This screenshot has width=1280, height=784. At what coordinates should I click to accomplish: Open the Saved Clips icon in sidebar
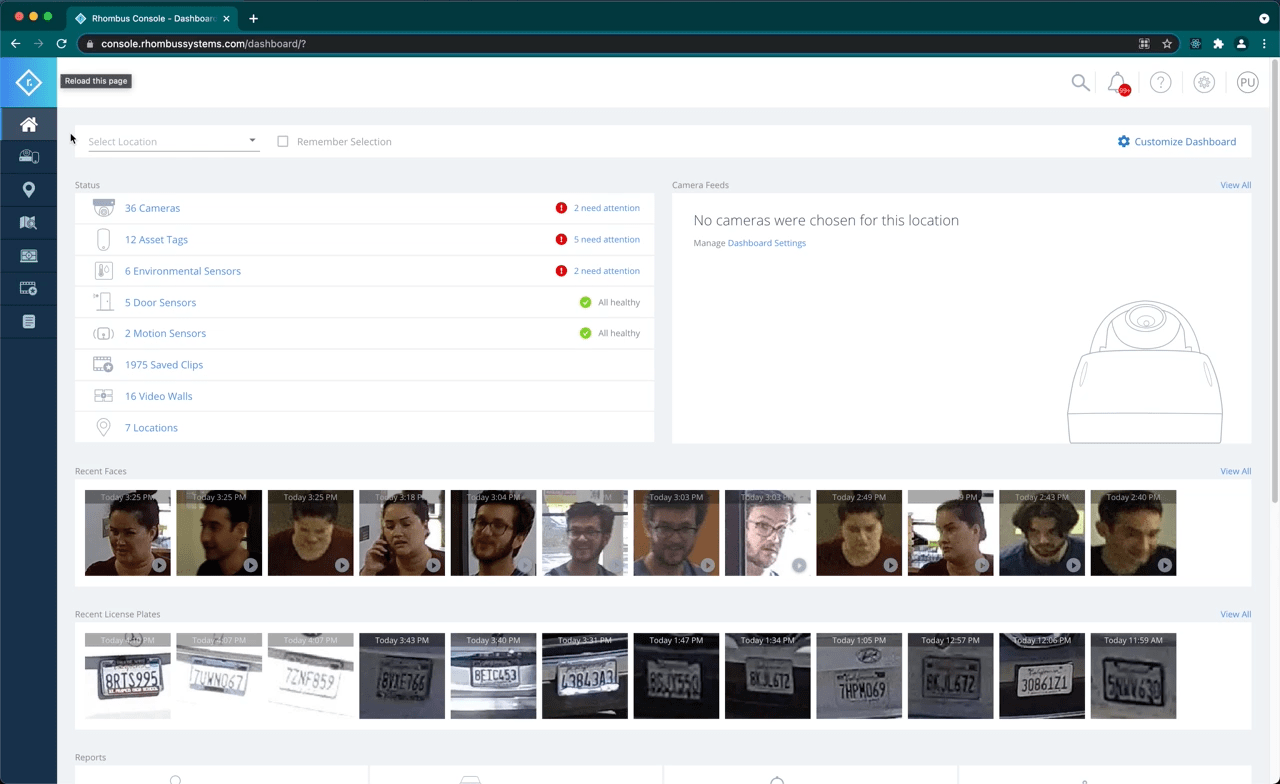(x=28, y=289)
